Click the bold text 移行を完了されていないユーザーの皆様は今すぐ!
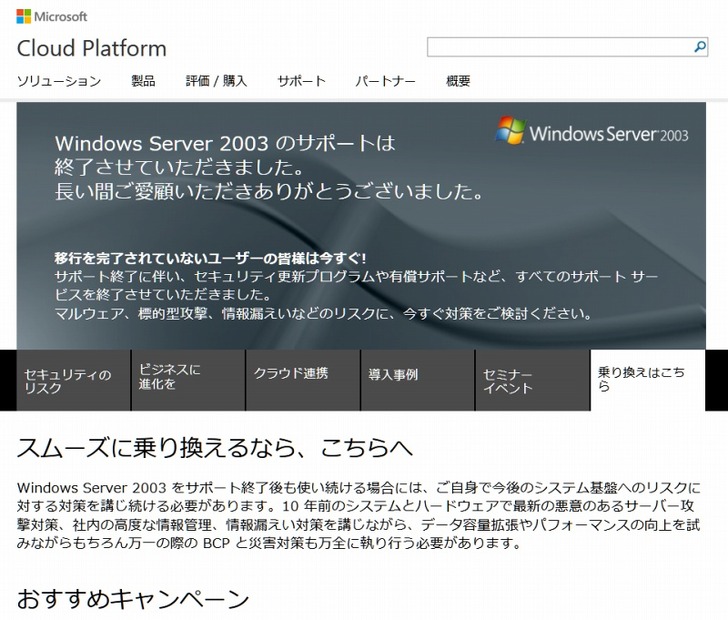This screenshot has width=728, height=620. click(x=210, y=258)
